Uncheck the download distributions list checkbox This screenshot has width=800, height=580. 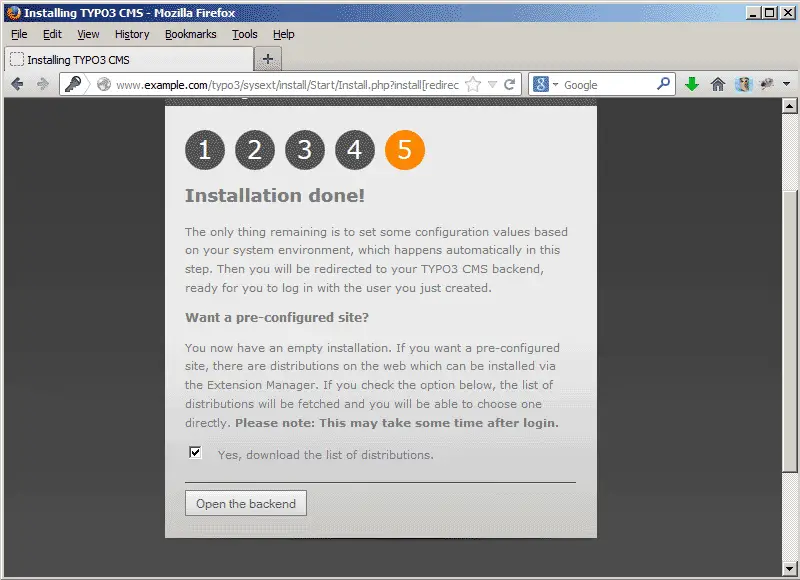click(x=195, y=452)
